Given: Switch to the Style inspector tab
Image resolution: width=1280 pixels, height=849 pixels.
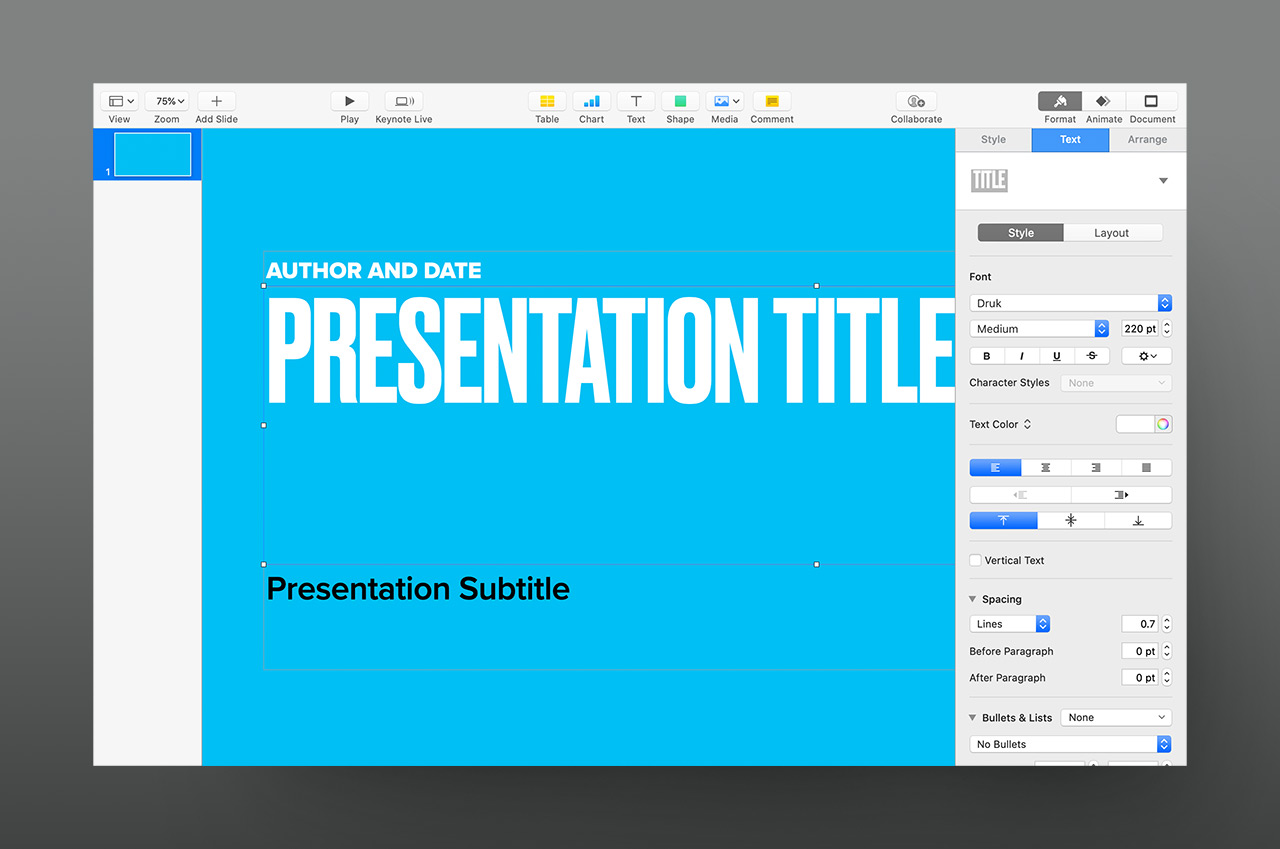Looking at the screenshot, I should 993,140.
